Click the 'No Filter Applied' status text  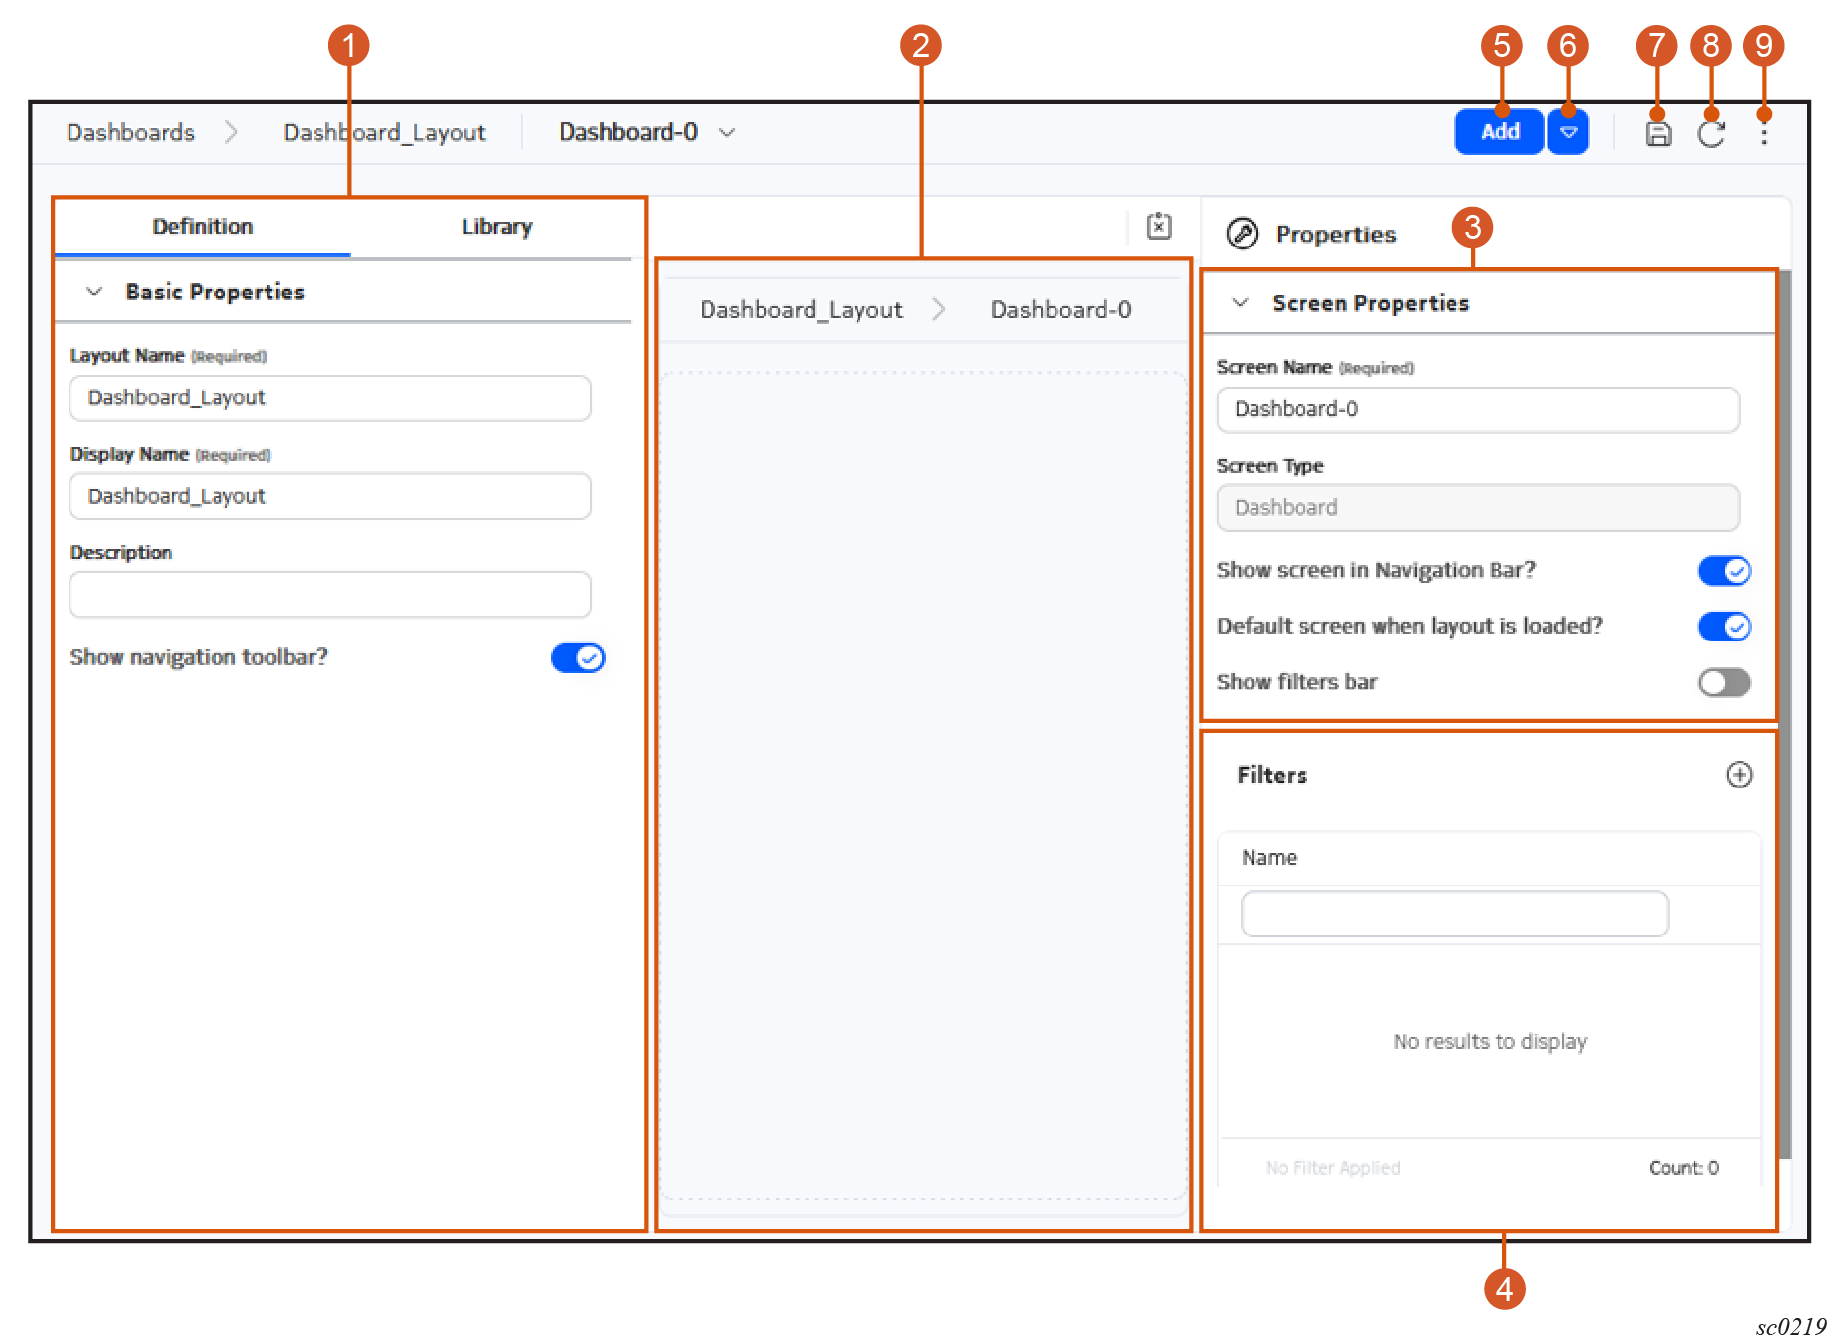[x=1333, y=1168]
